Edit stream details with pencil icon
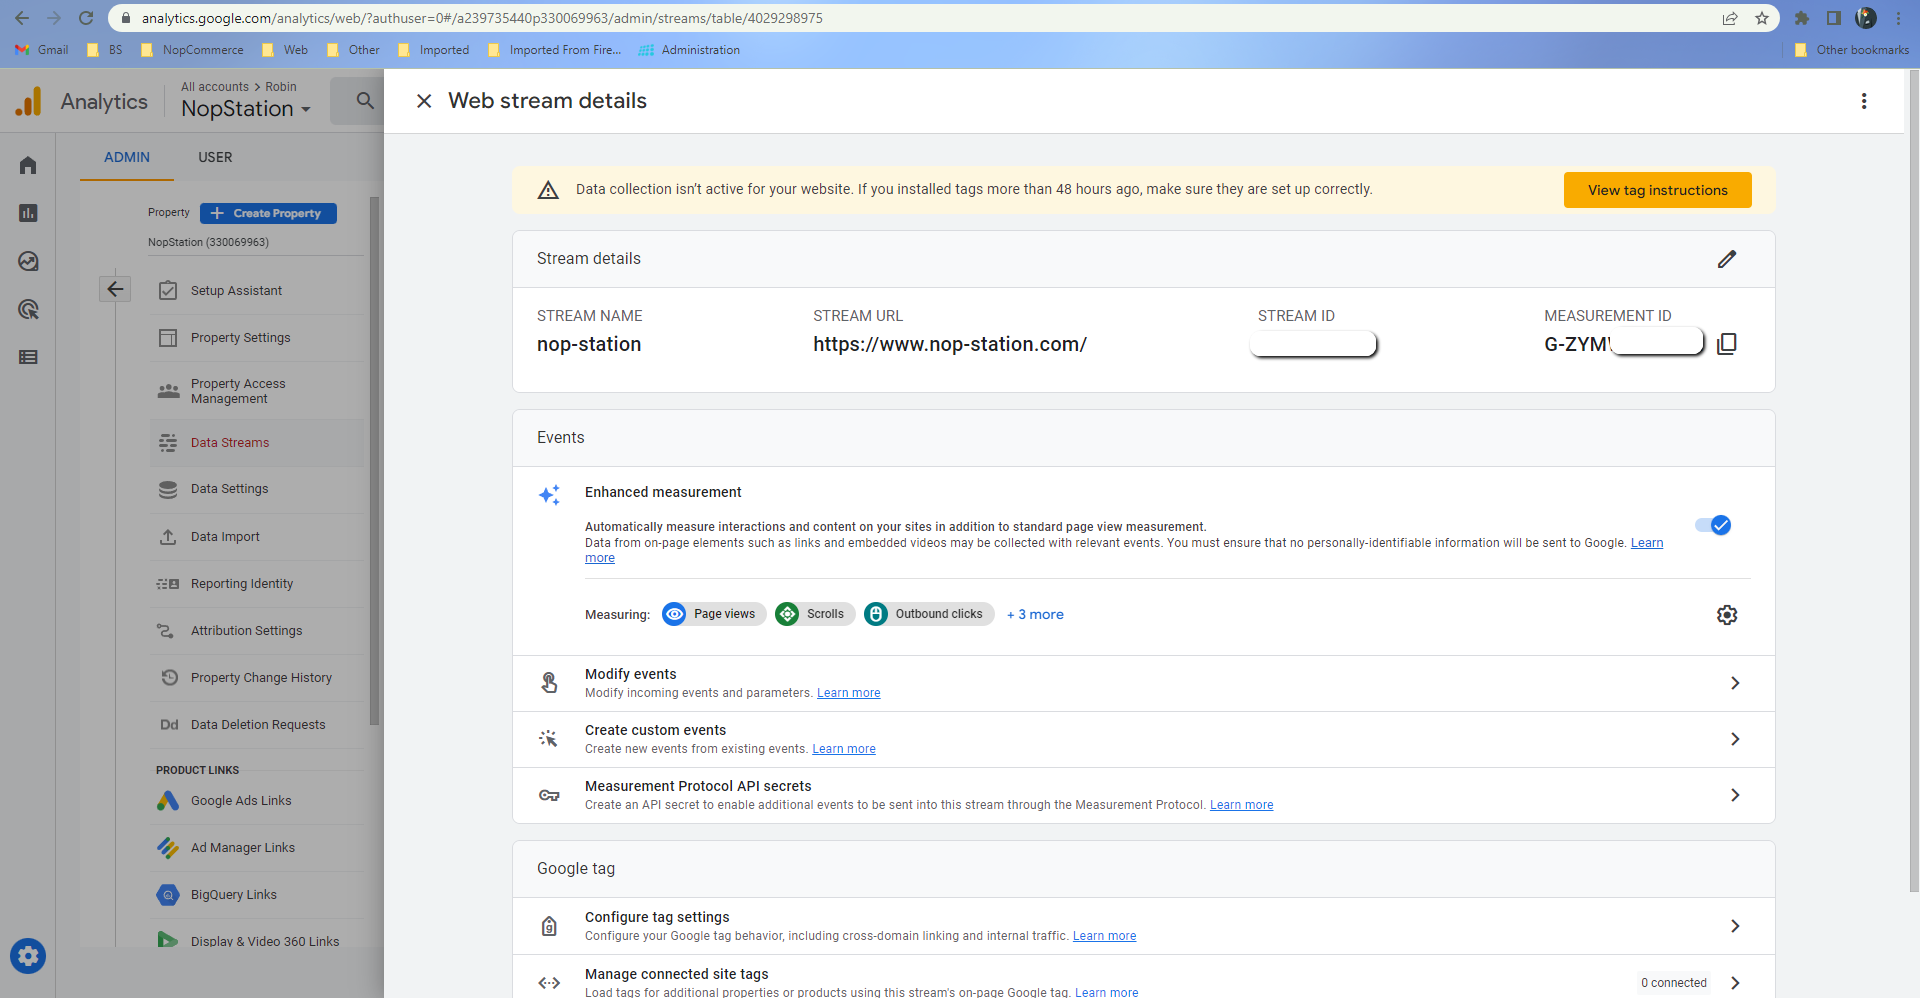Viewport: 1920px width, 998px height. pyautogui.click(x=1727, y=259)
